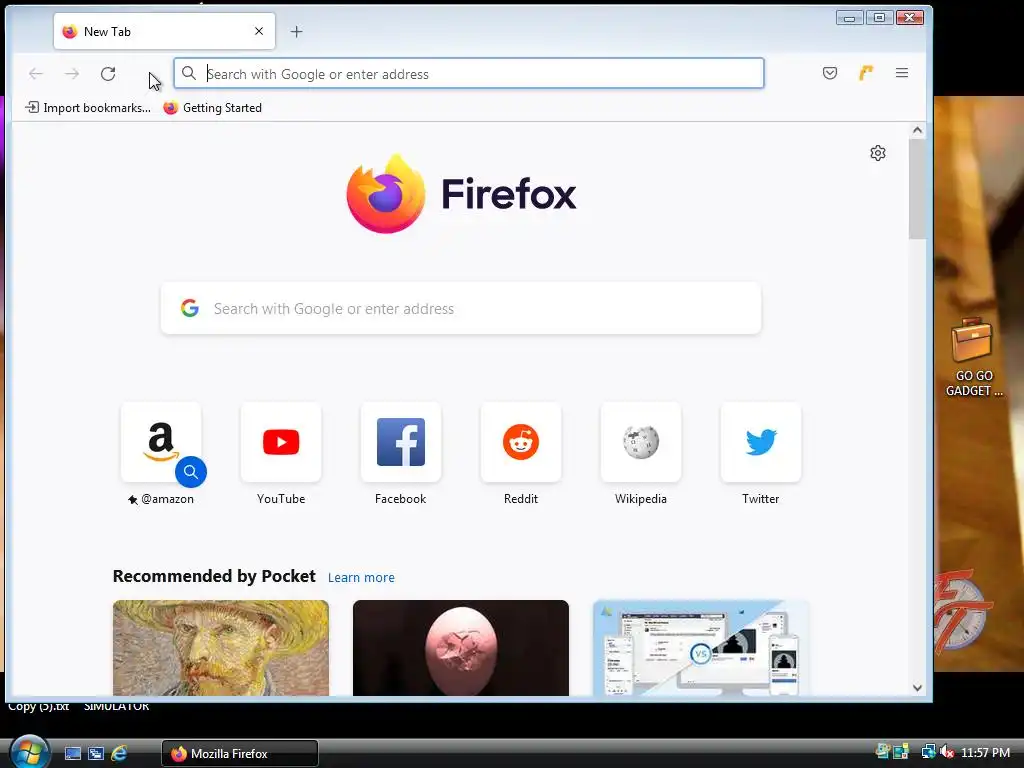Image resolution: width=1024 pixels, height=768 pixels.
Task: Open the Reddit shortcut tile
Action: [520, 442]
